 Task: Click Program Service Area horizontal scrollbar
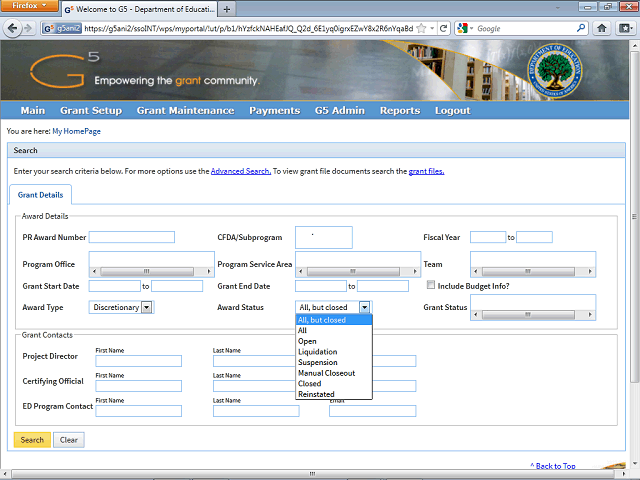(358, 271)
